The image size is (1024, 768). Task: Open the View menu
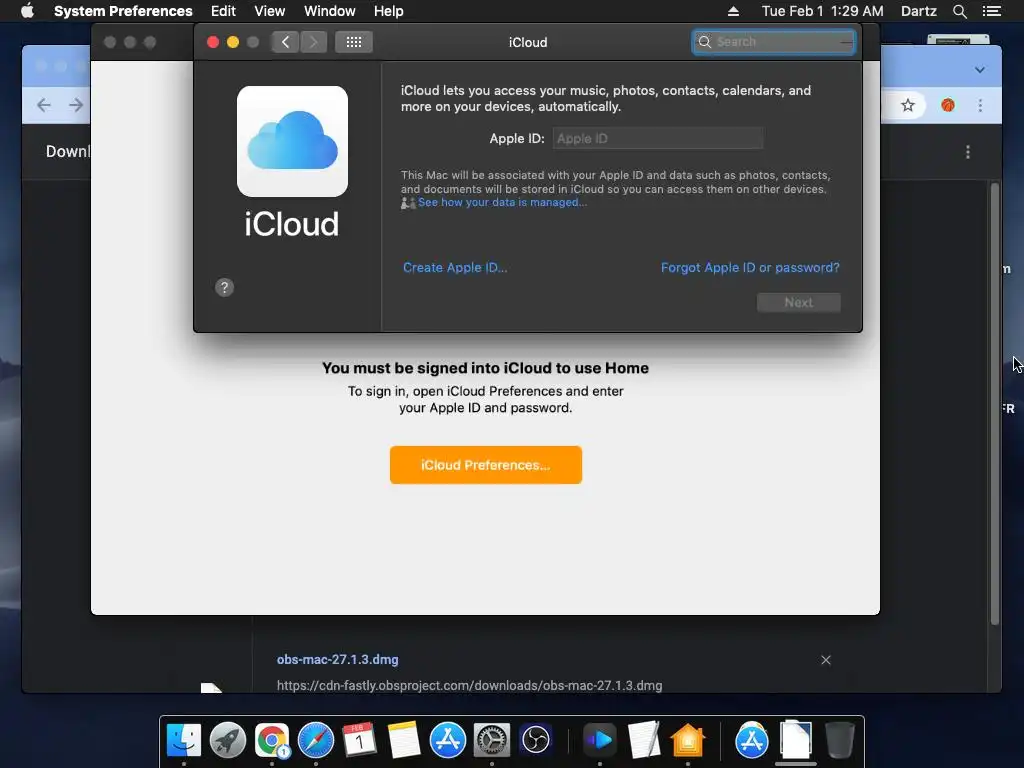click(x=270, y=11)
